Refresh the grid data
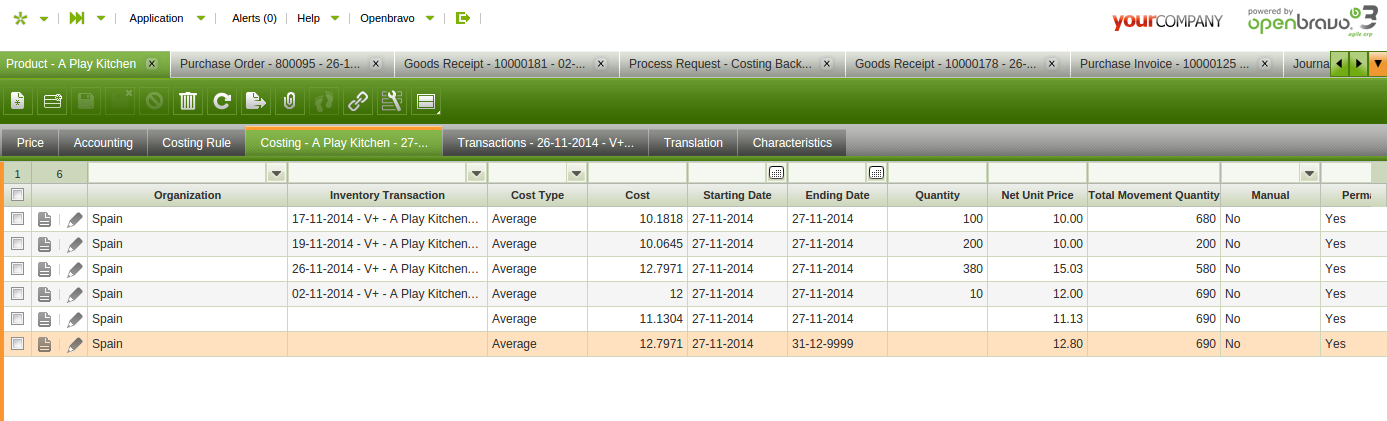The height and width of the screenshot is (421, 1387). click(x=222, y=101)
